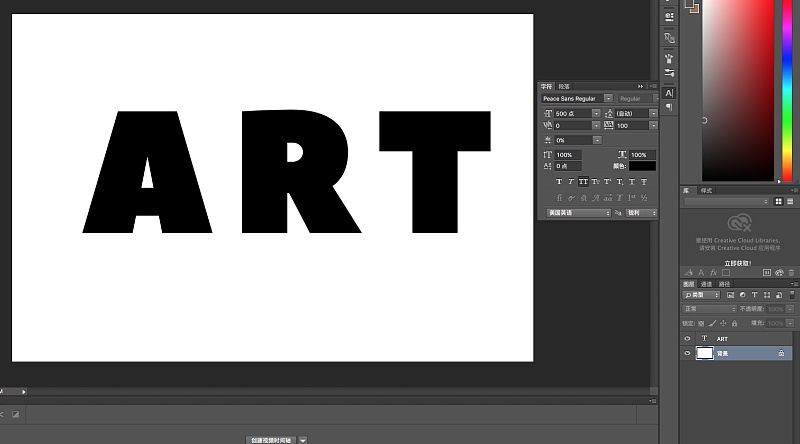Switch to the Channels tab

pos(706,284)
